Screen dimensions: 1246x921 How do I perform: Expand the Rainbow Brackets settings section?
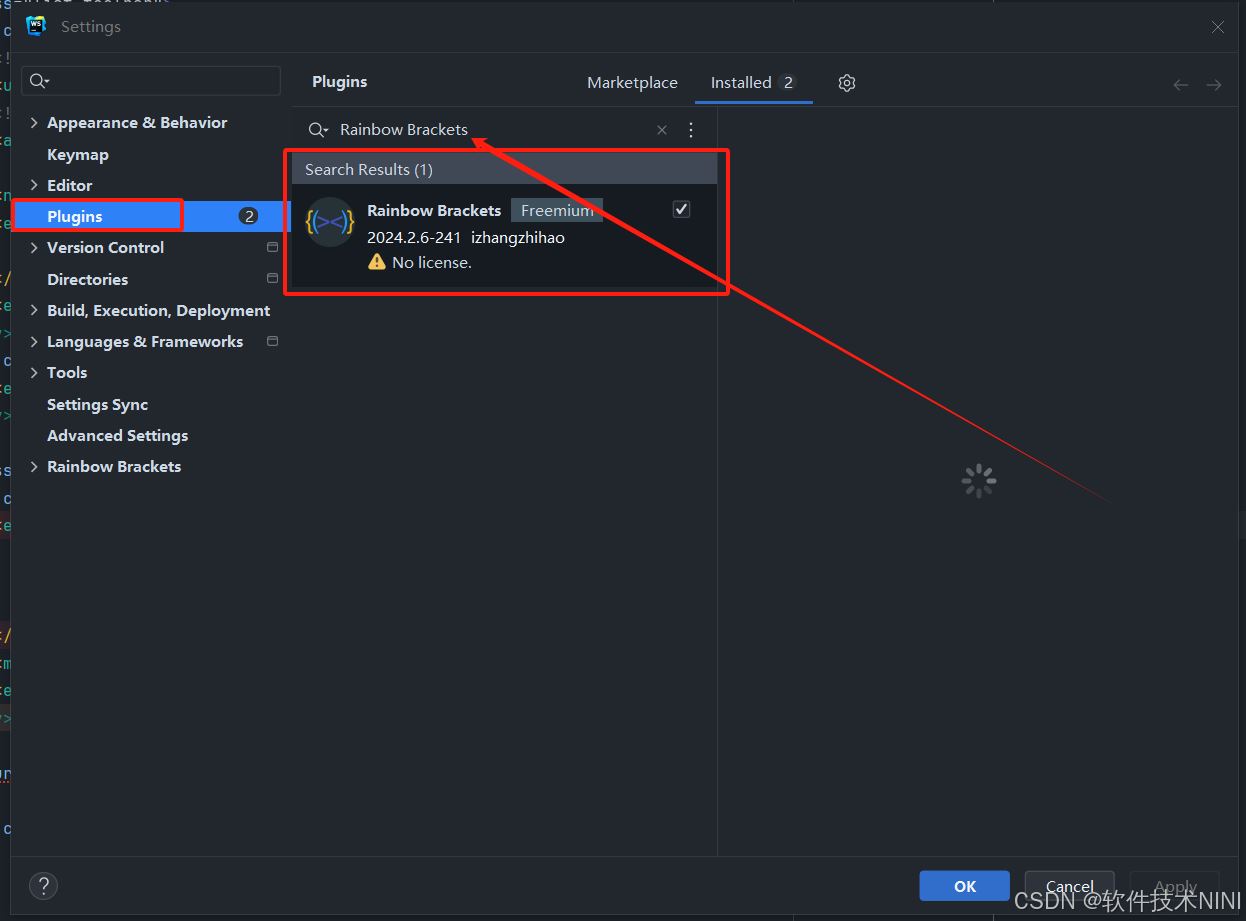pyautogui.click(x=34, y=466)
